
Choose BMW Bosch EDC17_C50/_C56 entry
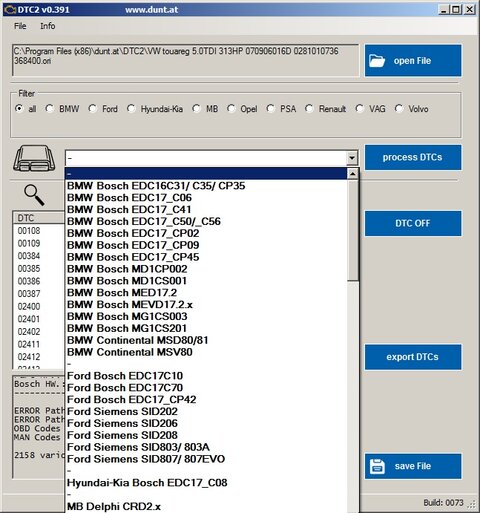(x=206, y=221)
